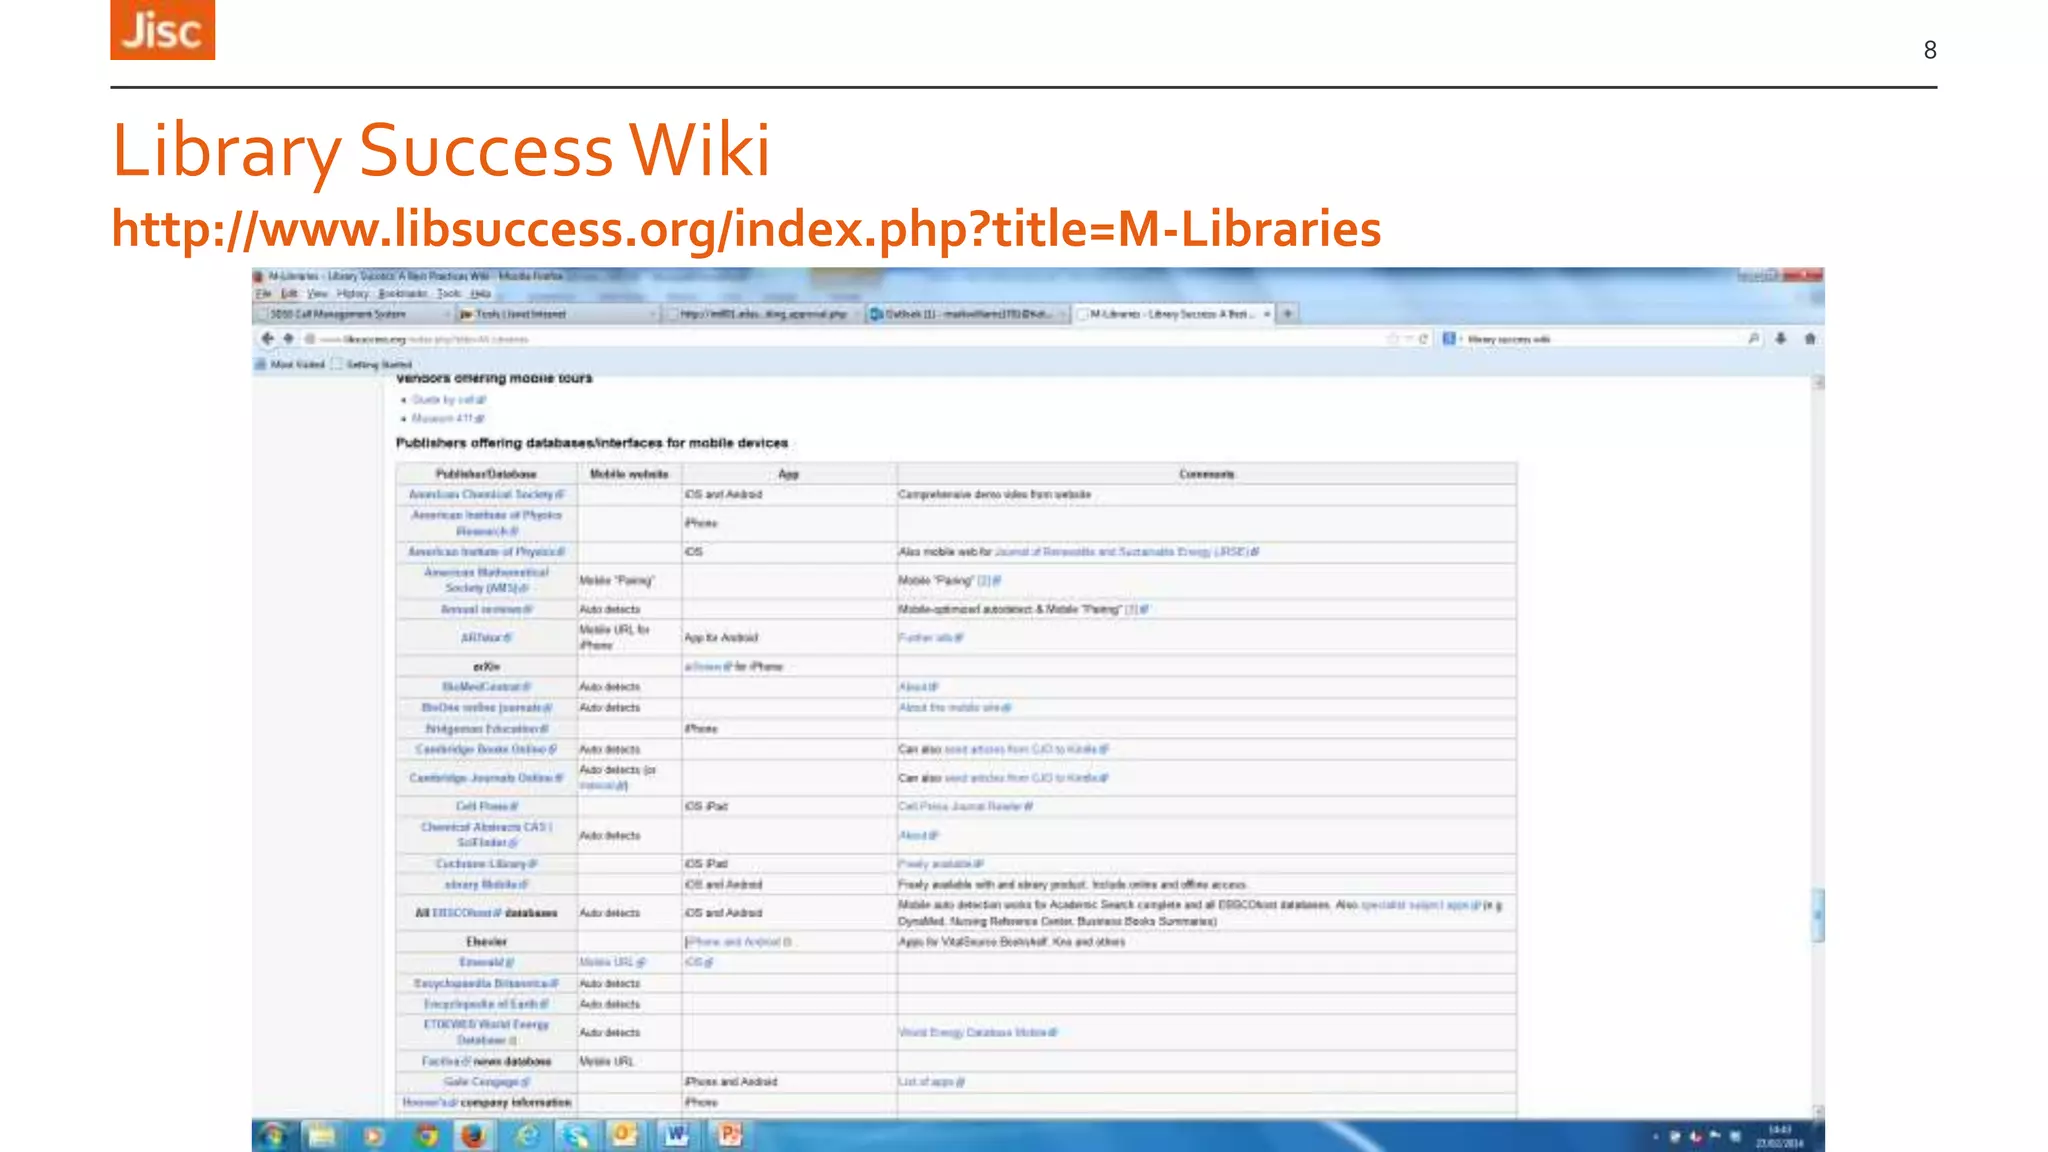The width and height of the screenshot is (2048, 1152).
Task: Click the Firefox forward arrow button
Action: 289,339
